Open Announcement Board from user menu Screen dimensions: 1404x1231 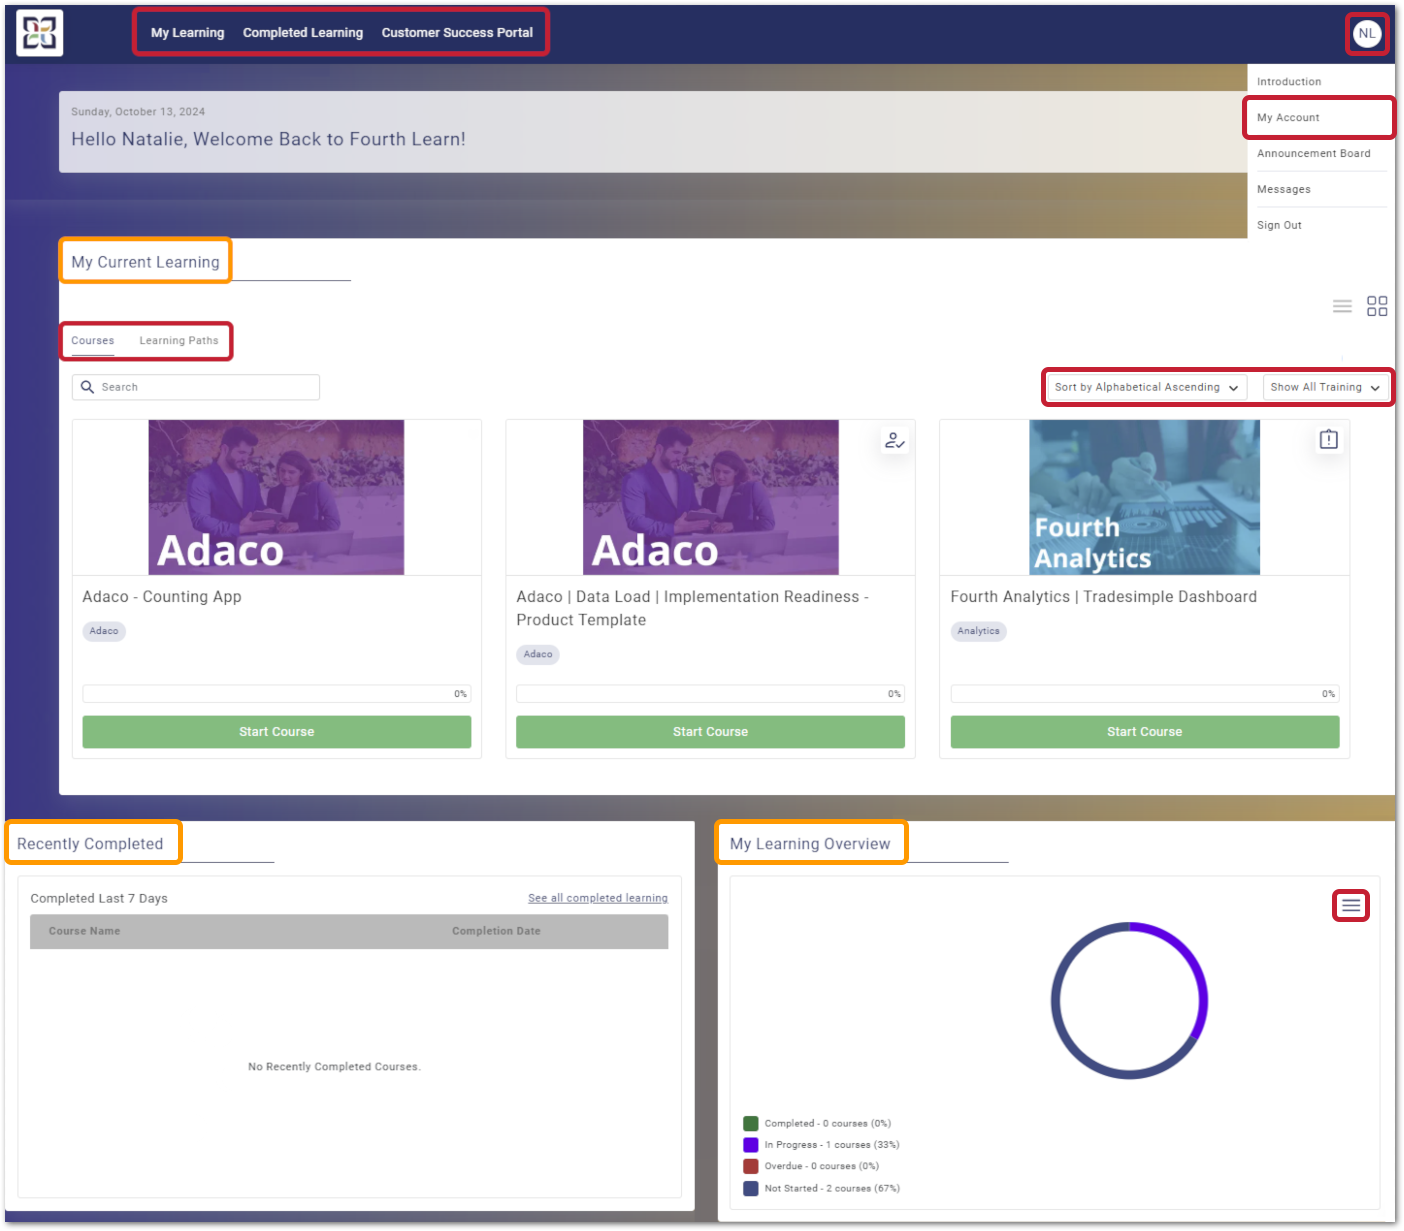coord(1314,154)
